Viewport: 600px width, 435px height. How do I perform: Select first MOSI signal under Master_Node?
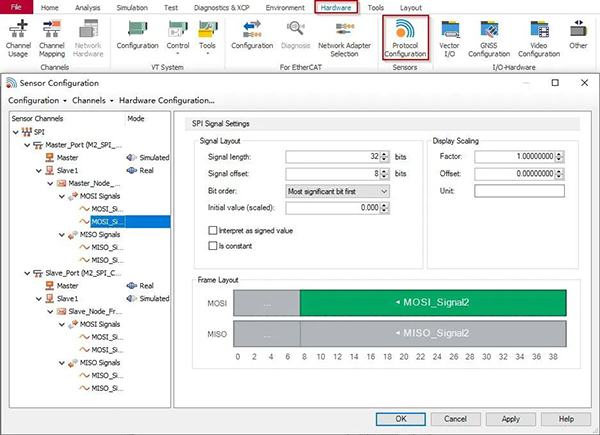(x=107, y=209)
